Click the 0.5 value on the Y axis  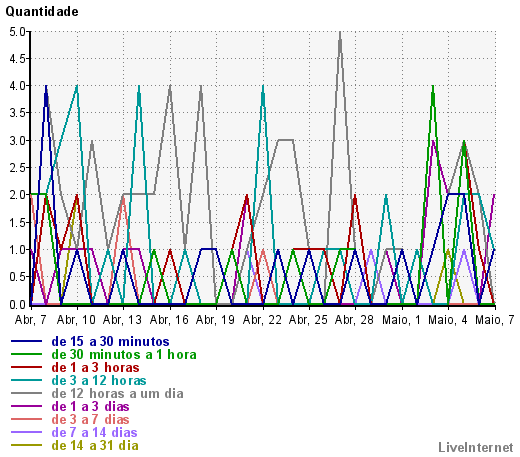tap(17, 277)
